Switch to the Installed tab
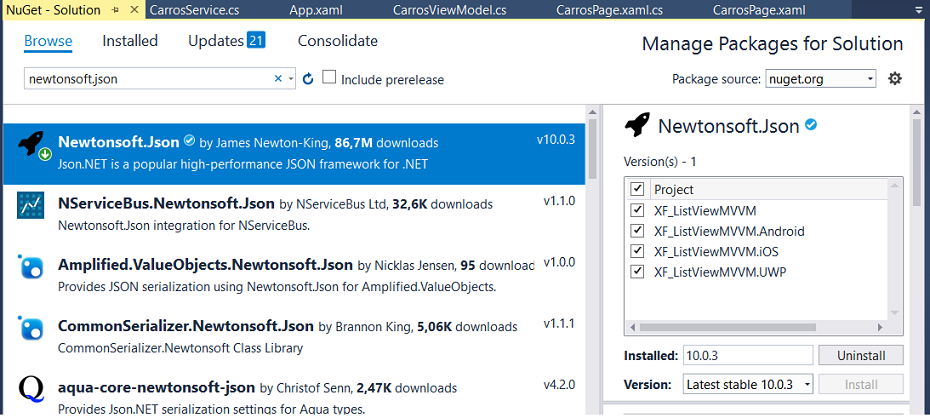The width and height of the screenshot is (930, 418). tap(130, 40)
